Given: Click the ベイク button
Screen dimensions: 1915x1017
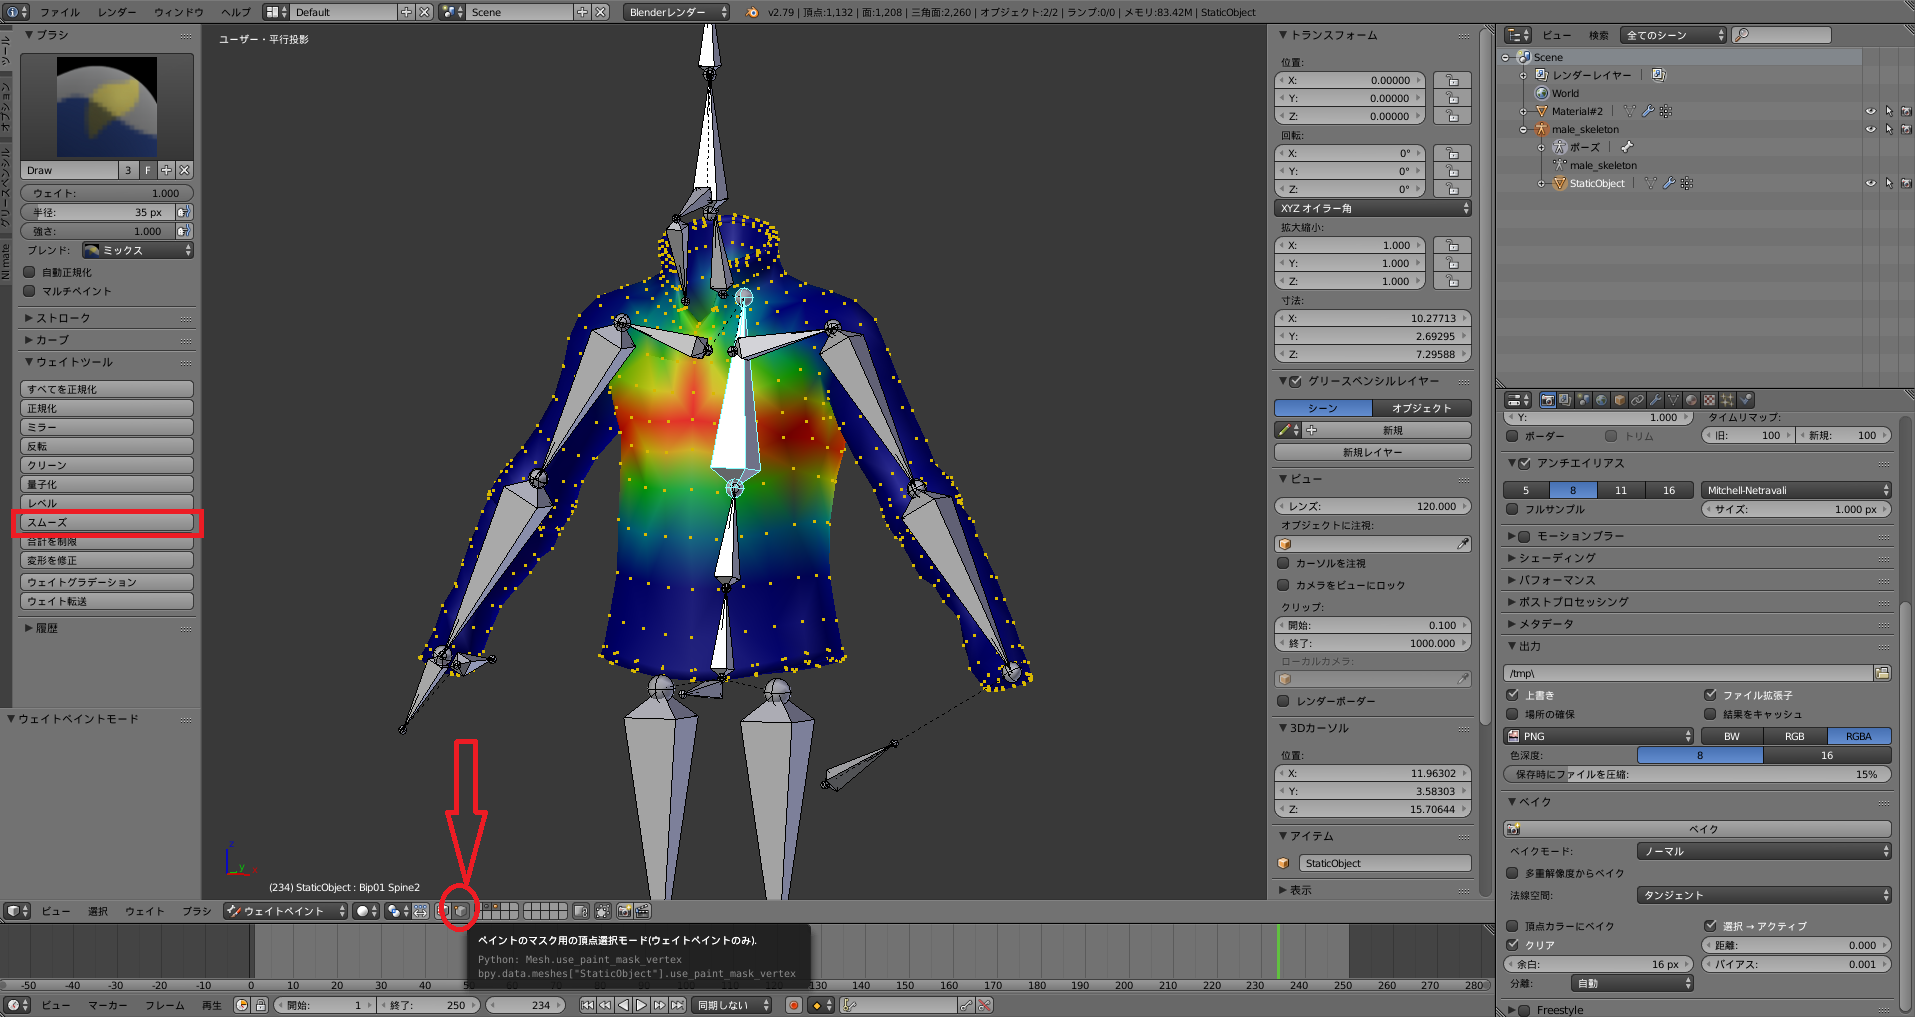Looking at the screenshot, I should pos(1697,829).
